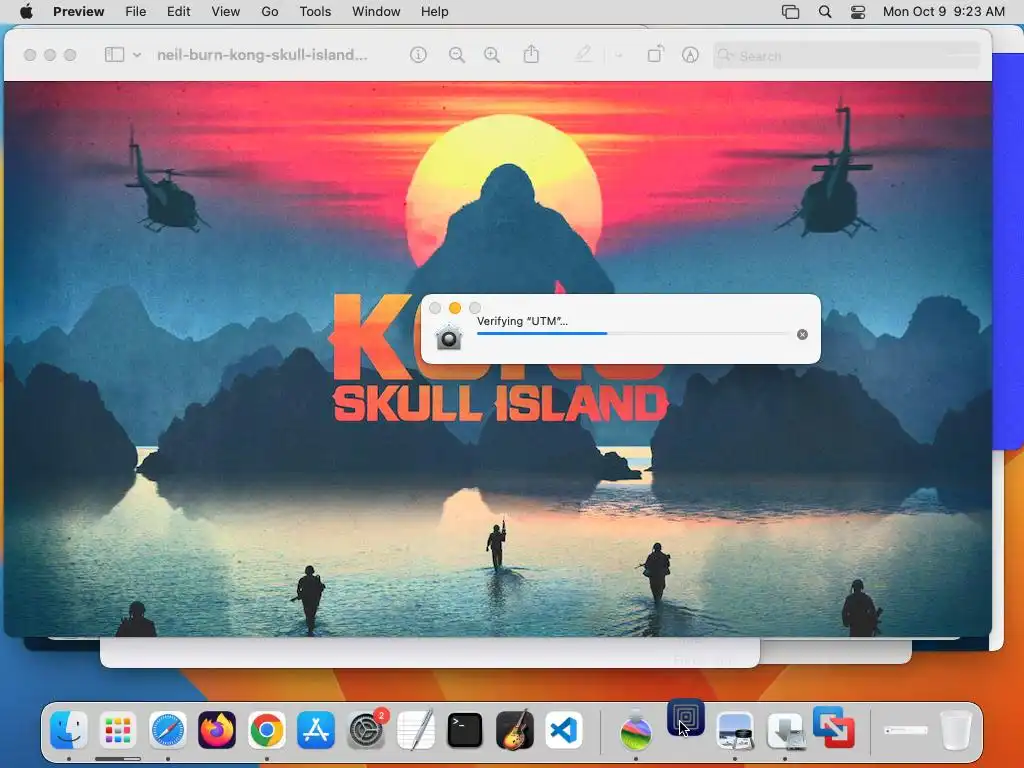Screen dimensions: 1024x768
Task: Open the View menu
Action: click(225, 12)
